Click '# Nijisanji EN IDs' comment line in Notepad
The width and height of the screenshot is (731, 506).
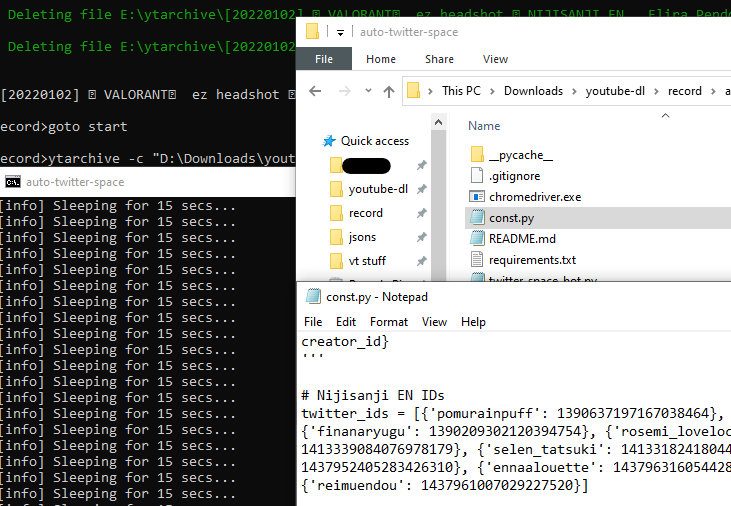coord(373,396)
